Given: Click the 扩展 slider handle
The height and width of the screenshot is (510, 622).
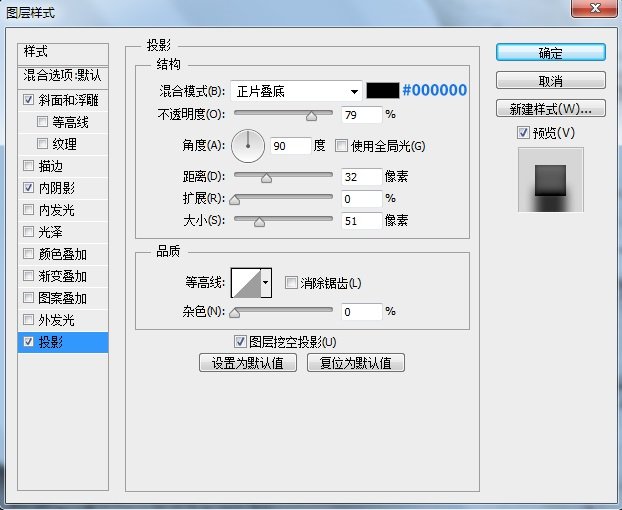Looking at the screenshot, I should [235, 199].
